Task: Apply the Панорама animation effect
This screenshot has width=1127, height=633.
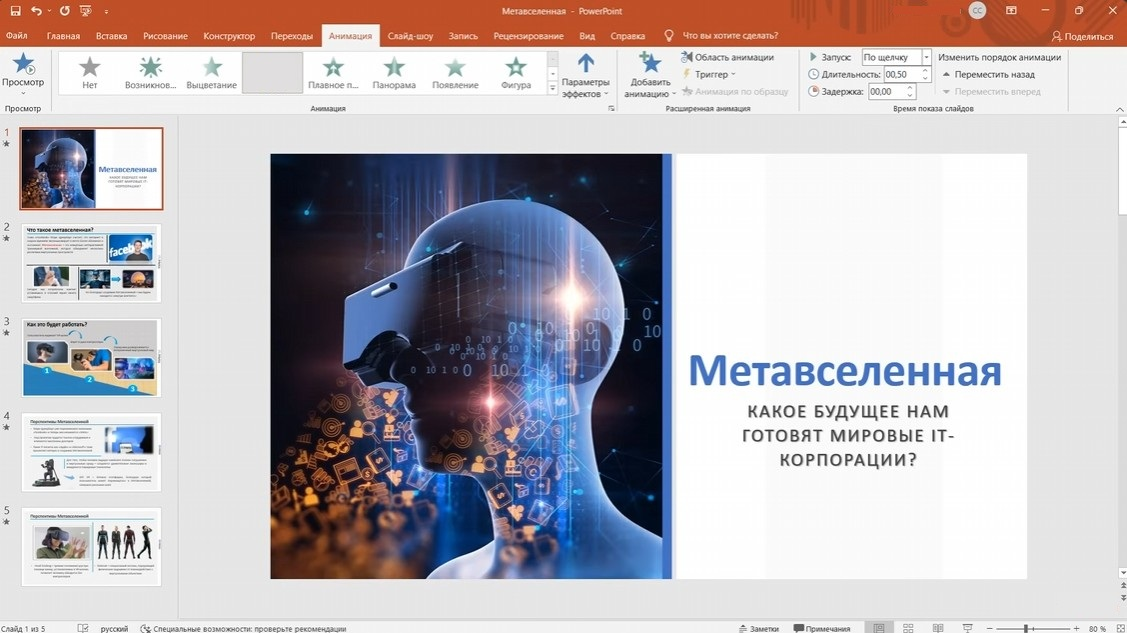Action: pyautogui.click(x=394, y=73)
